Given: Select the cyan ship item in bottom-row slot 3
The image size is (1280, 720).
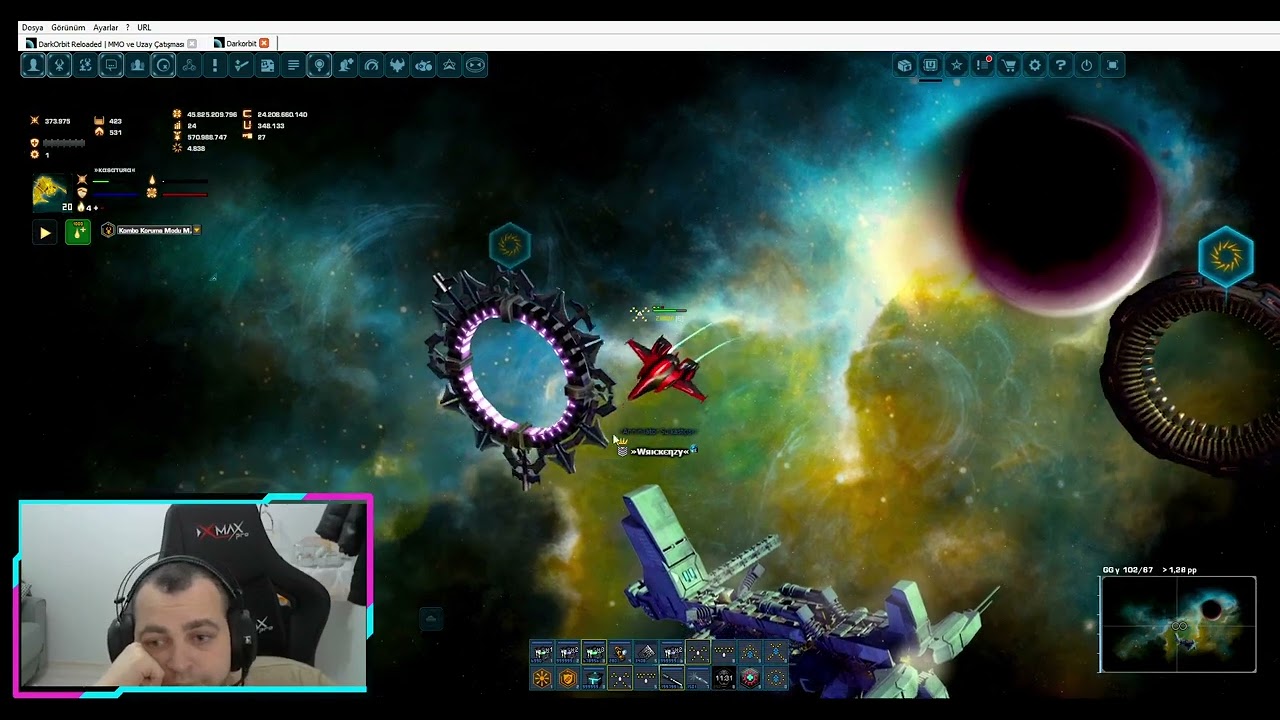Looking at the screenshot, I should click(x=594, y=678).
